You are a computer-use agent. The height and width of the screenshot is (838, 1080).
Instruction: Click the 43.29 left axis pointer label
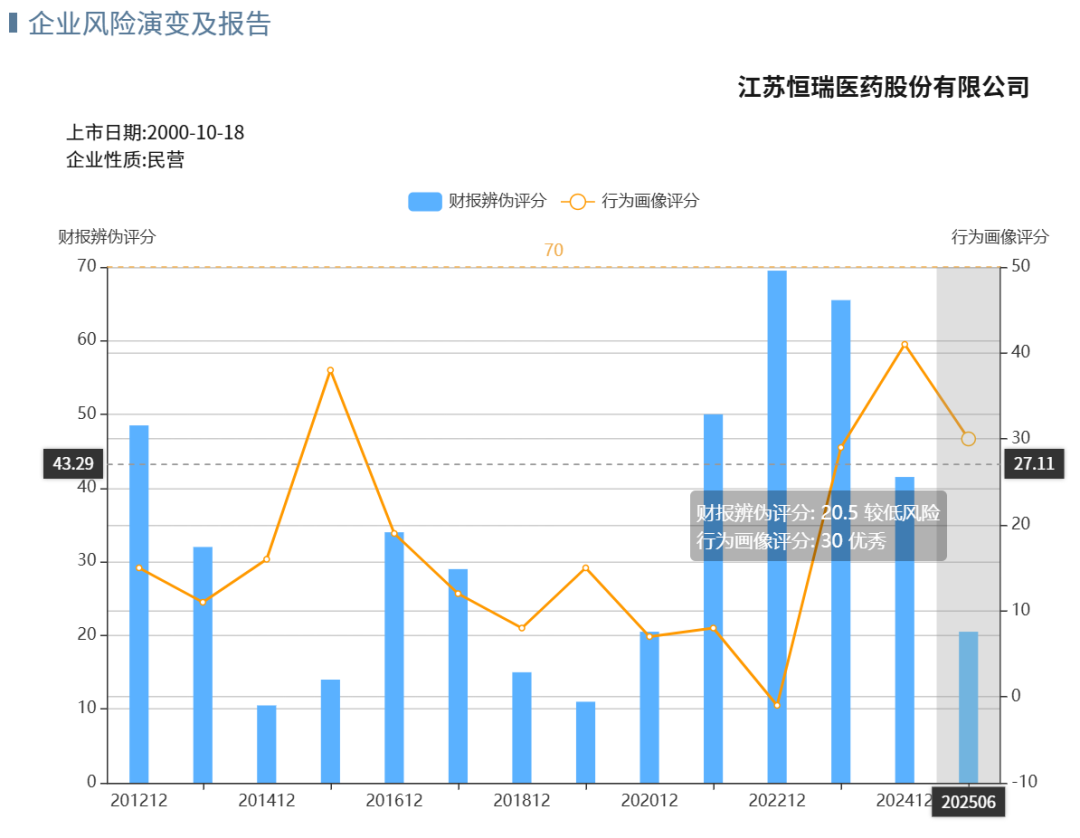coord(73,463)
